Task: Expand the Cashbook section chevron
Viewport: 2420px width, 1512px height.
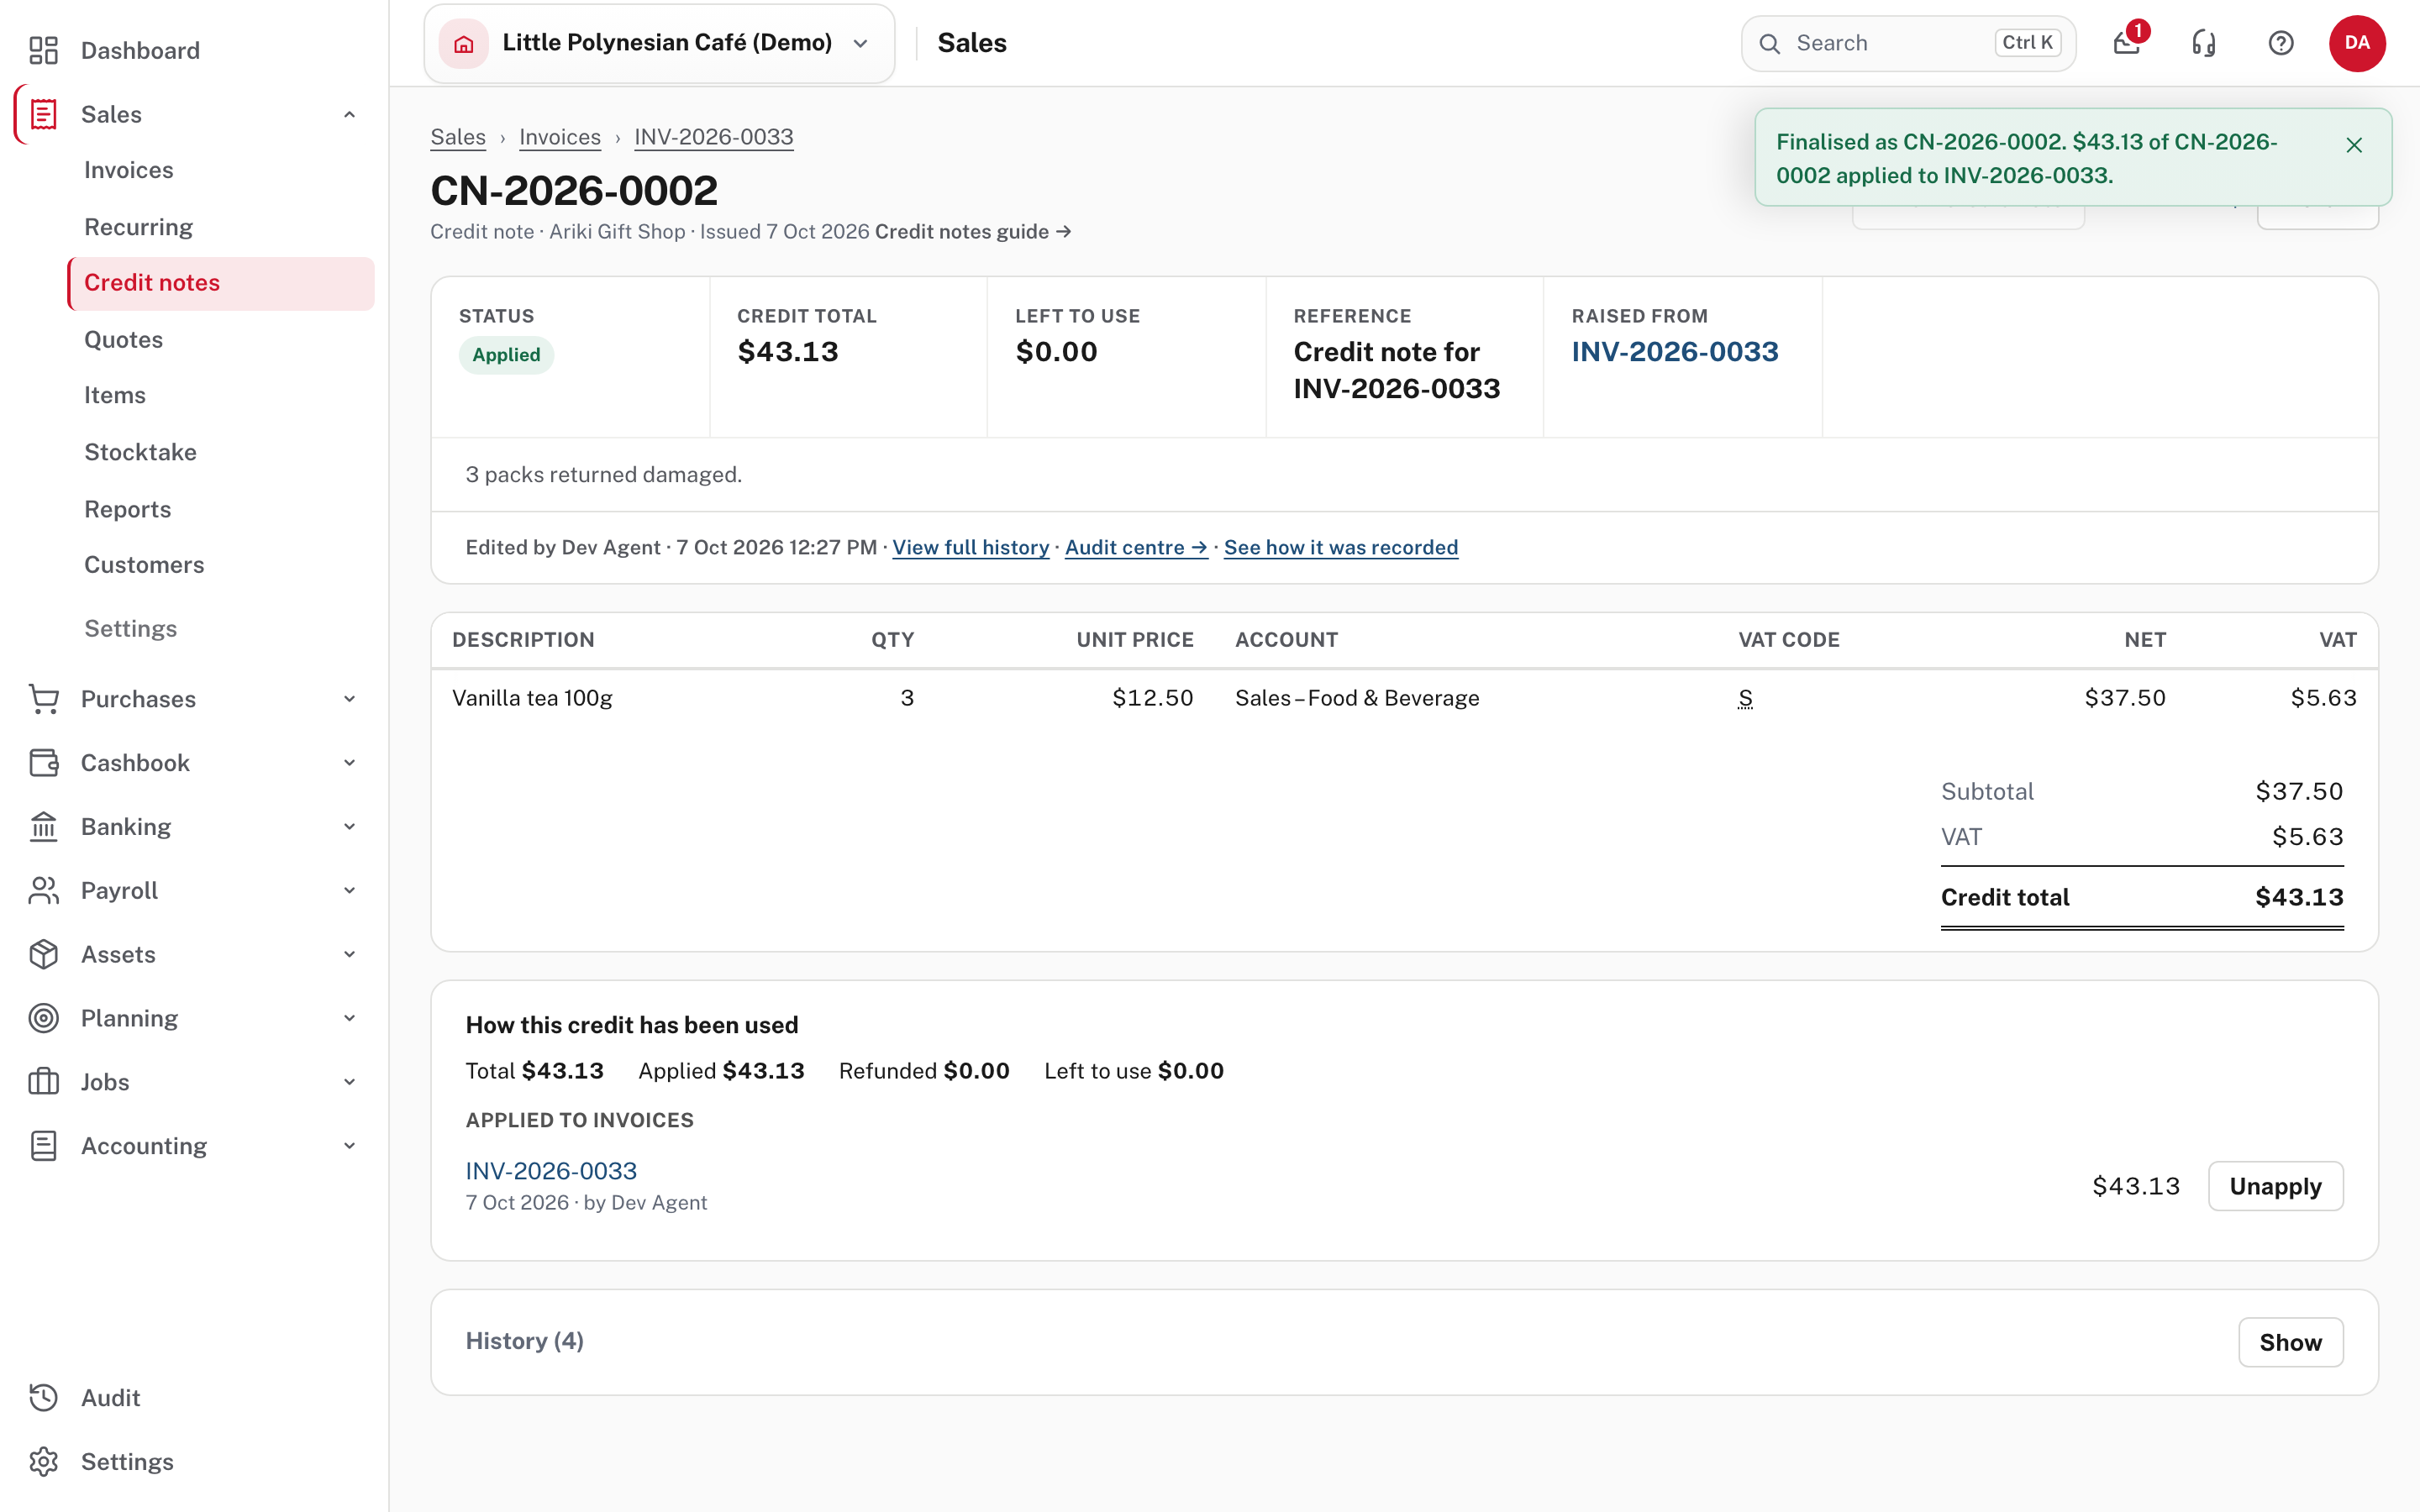Action: tap(349, 763)
